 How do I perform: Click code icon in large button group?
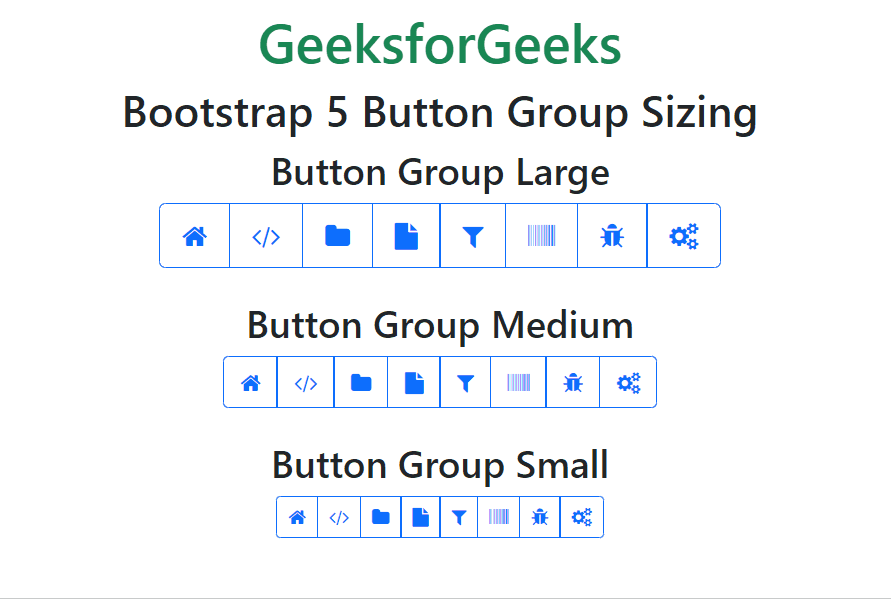266,237
